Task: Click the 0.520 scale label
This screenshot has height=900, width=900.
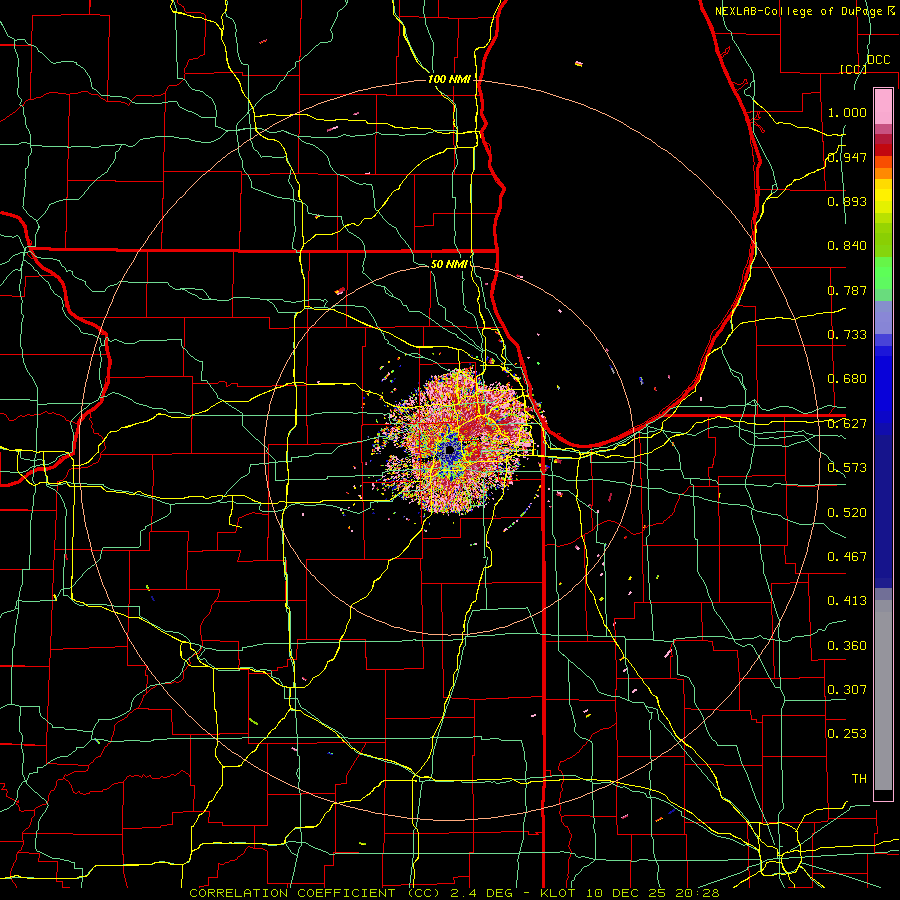Action: pyautogui.click(x=847, y=513)
